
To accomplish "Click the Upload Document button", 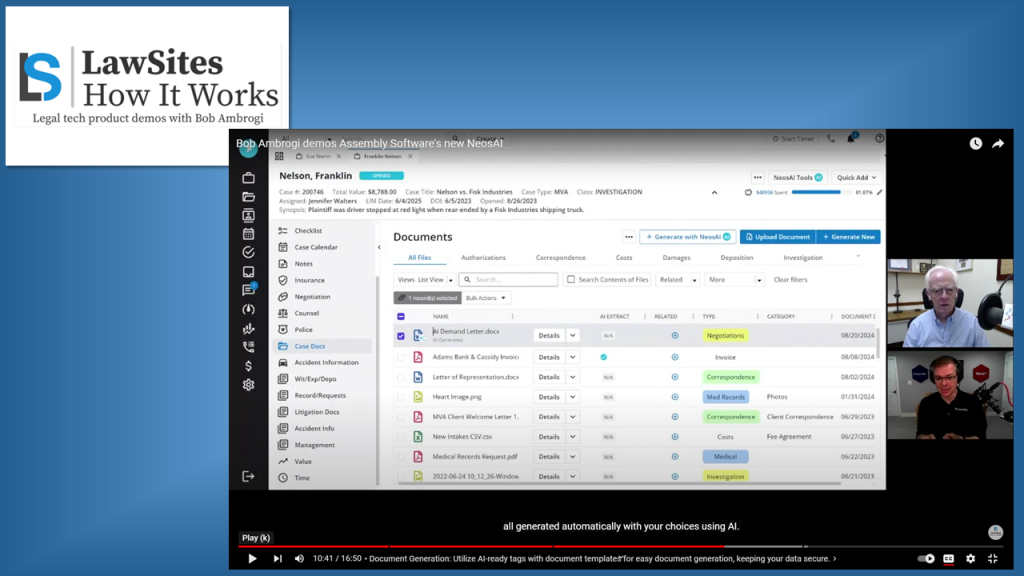I will [x=777, y=237].
